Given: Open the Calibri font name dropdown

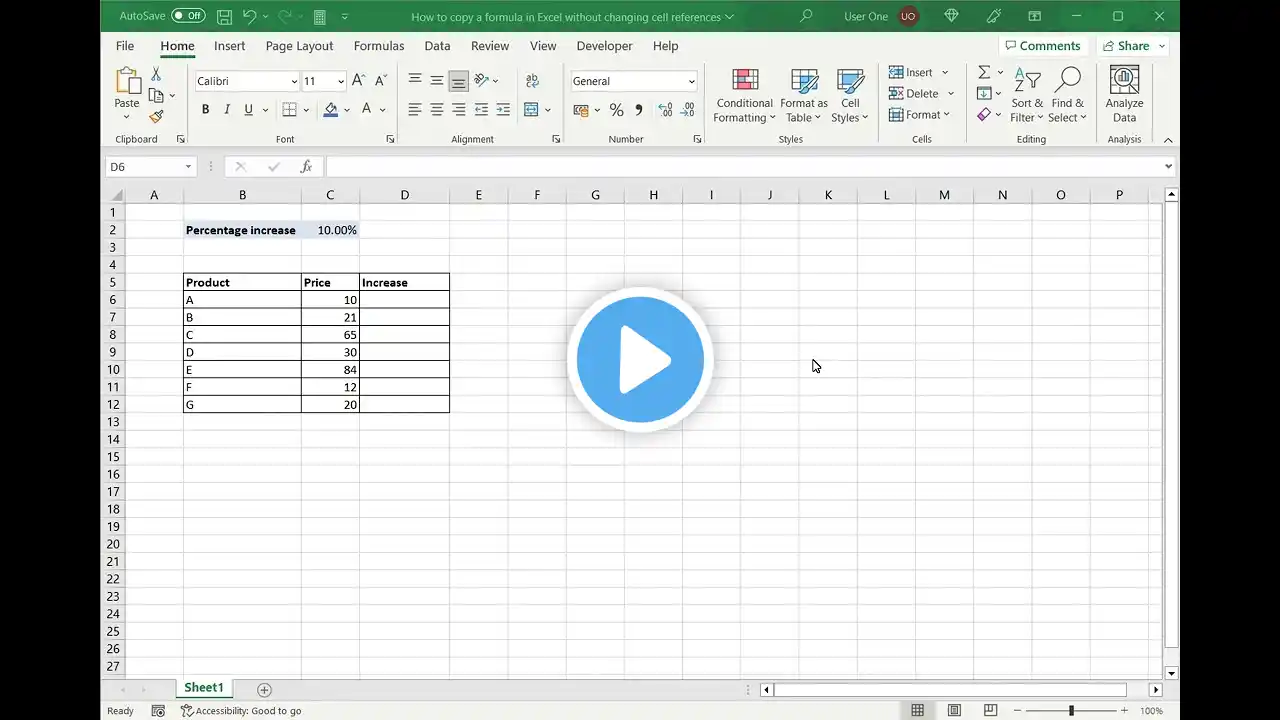Looking at the screenshot, I should coord(294,82).
